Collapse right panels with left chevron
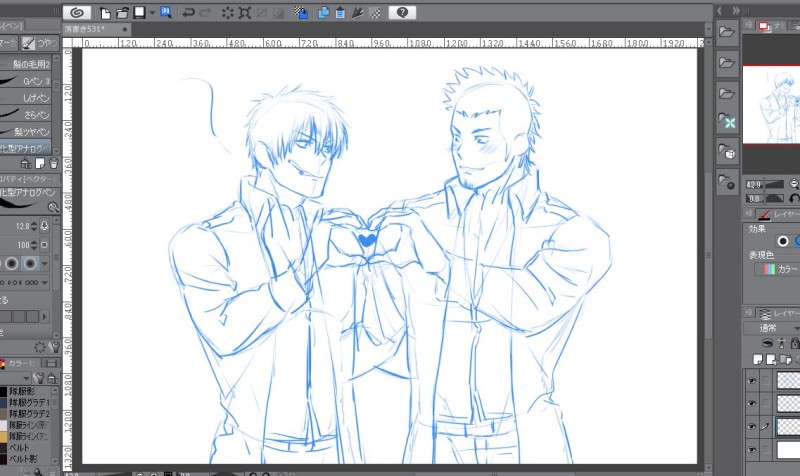This screenshot has height=476, width=800. pos(719,11)
